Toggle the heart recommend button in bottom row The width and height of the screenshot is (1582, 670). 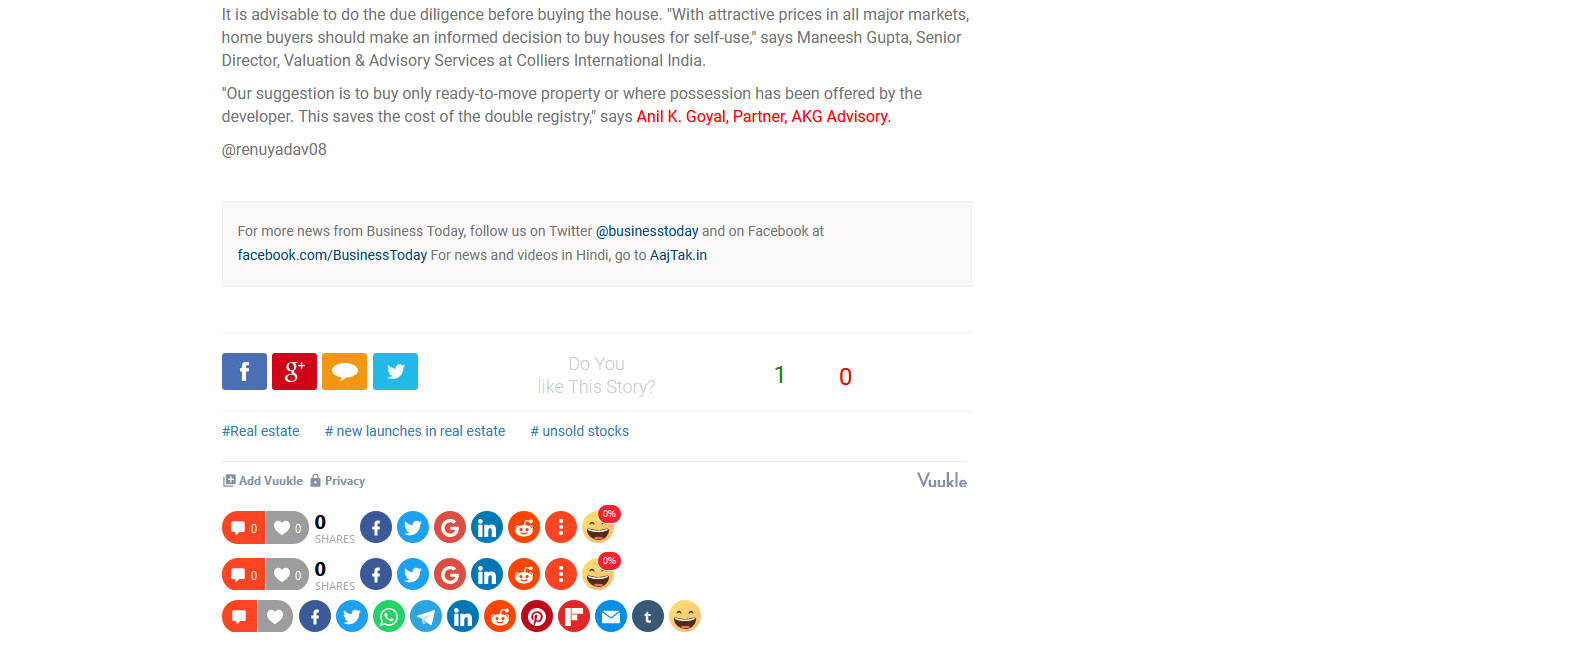(275, 616)
